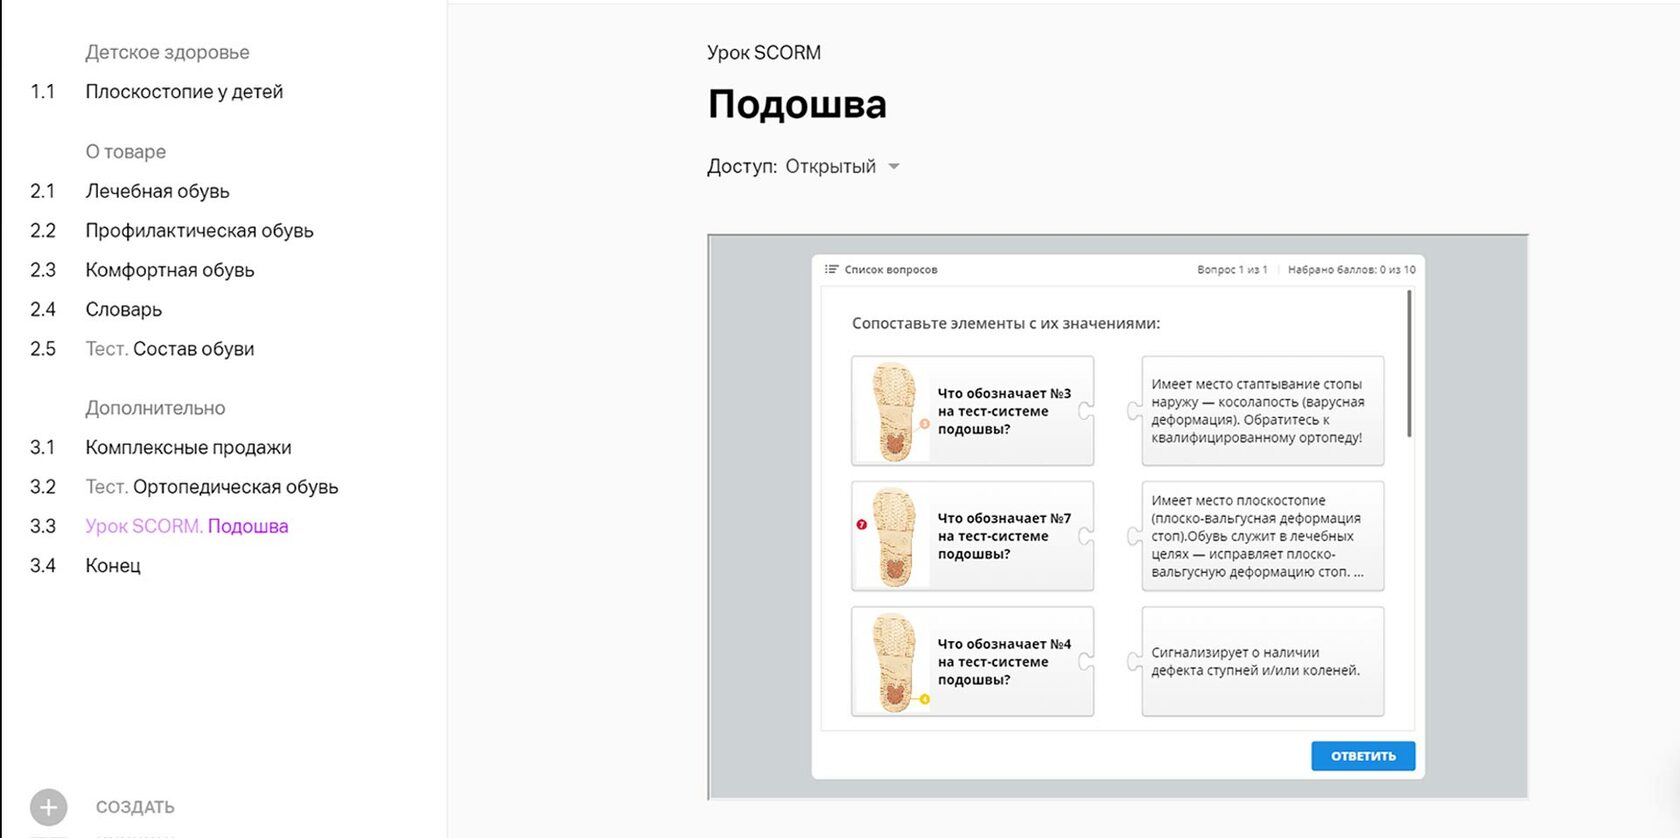Screen dimensions: 1680x838
Task: Click the sole image for question №3
Action: (893, 411)
